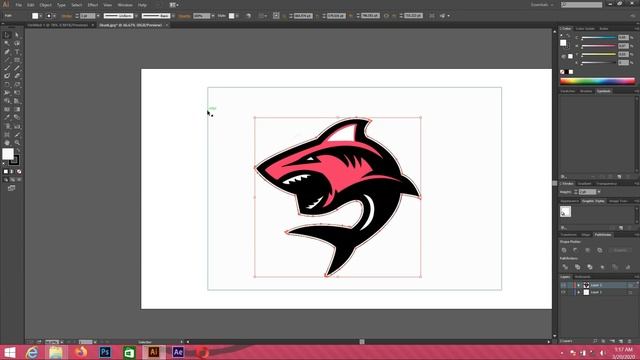This screenshot has width=640, height=360.
Task: Click the delete layer trash icon
Action: coord(630,341)
